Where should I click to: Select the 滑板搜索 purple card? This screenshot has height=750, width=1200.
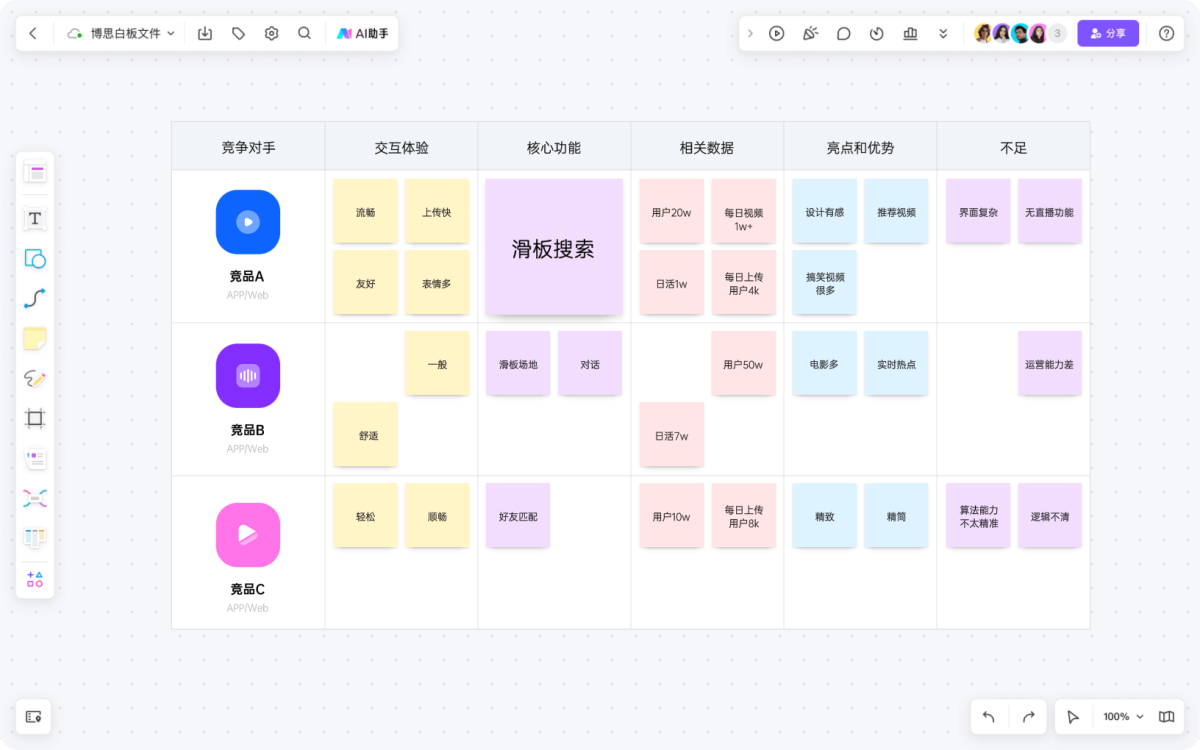tap(554, 247)
